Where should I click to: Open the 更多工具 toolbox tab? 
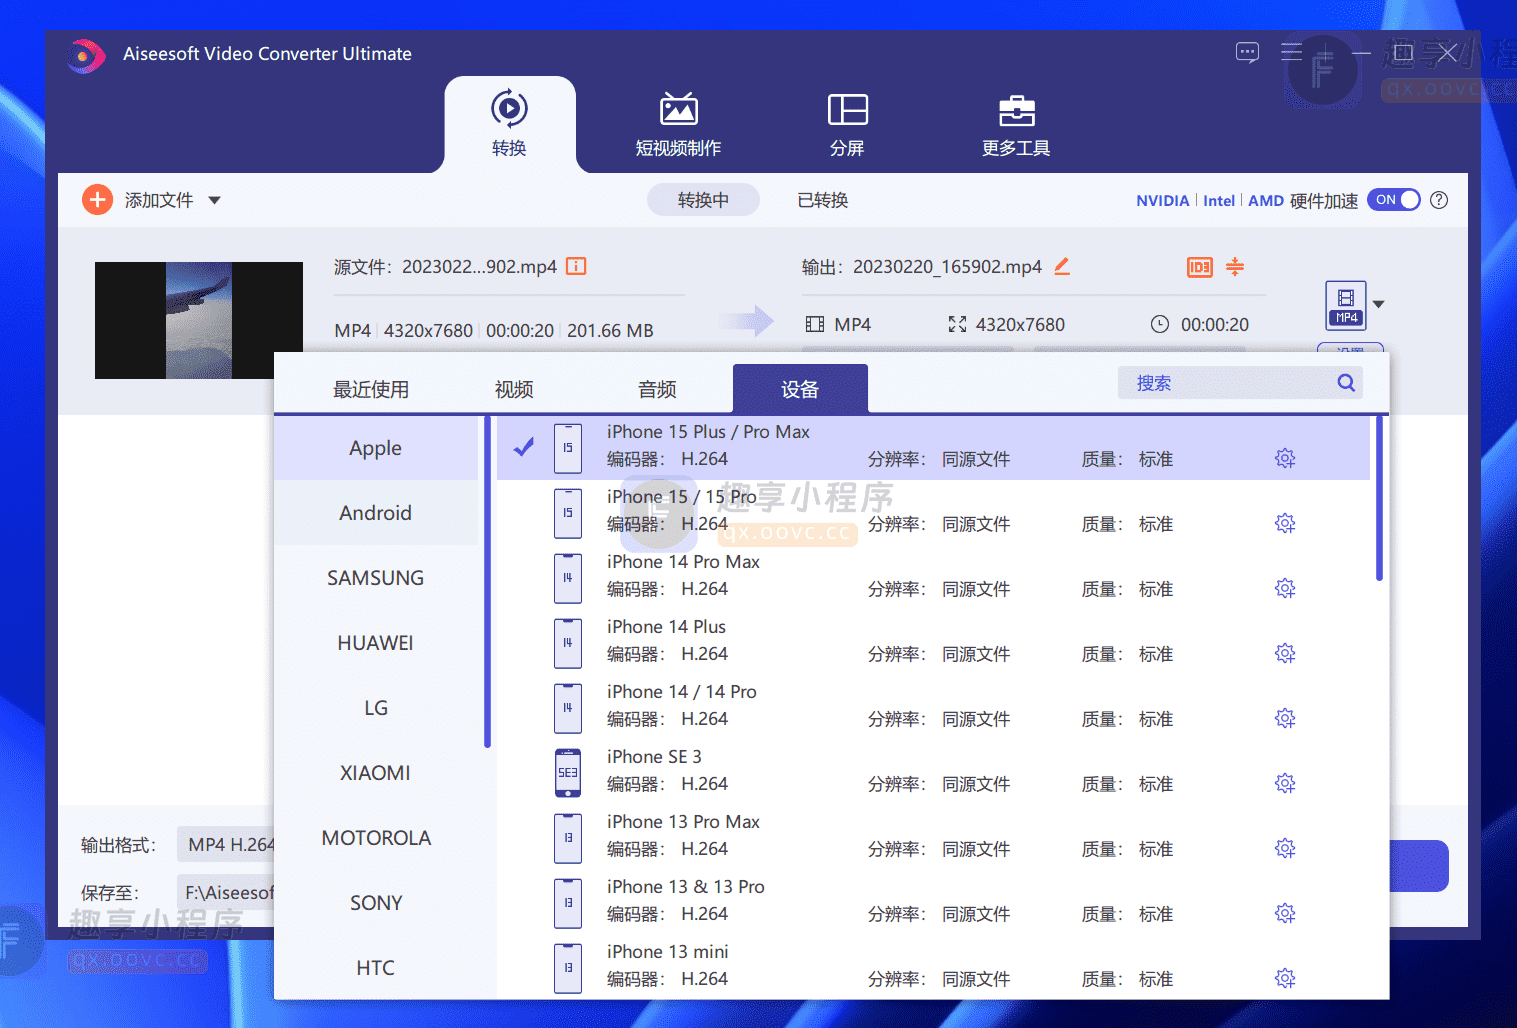(1016, 124)
